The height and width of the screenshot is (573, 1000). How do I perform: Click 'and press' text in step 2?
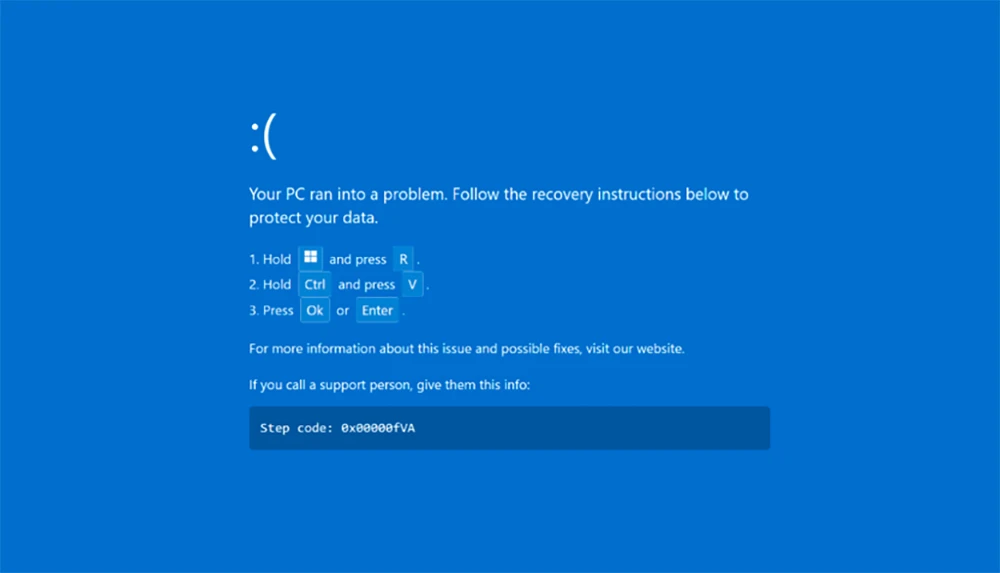click(366, 285)
